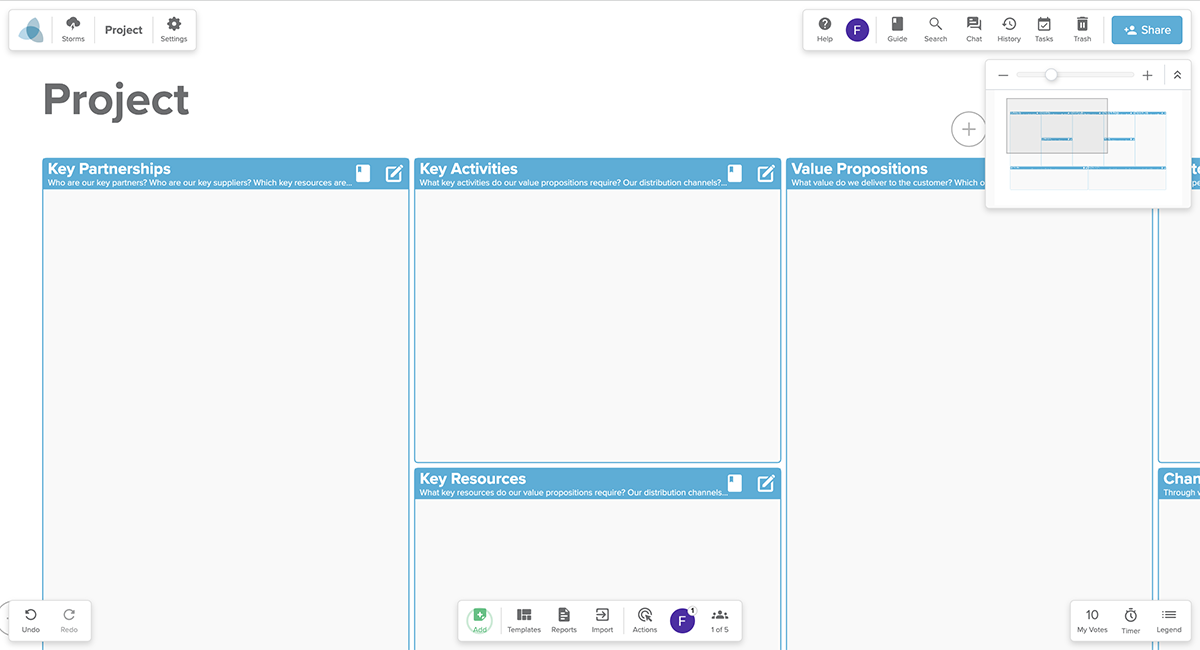Toggle the Legend display

point(1168,620)
